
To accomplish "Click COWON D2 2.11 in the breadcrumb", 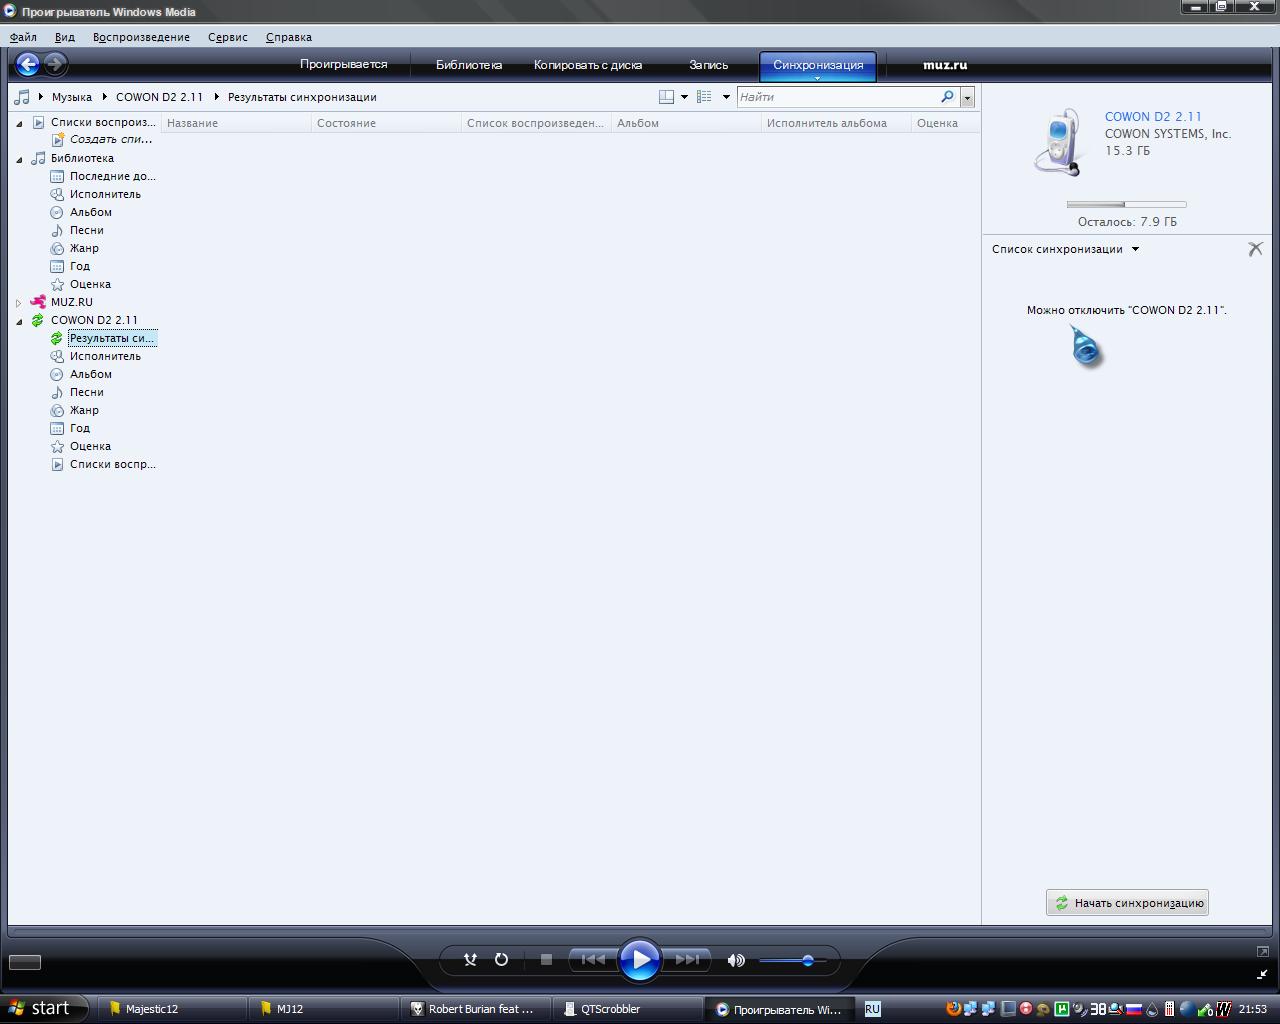I will point(159,97).
